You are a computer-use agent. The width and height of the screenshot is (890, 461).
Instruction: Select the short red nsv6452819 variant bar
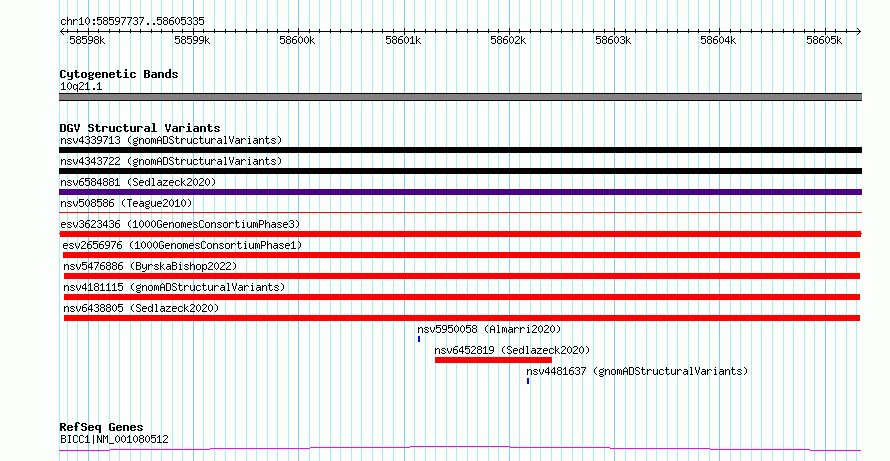(x=493, y=360)
